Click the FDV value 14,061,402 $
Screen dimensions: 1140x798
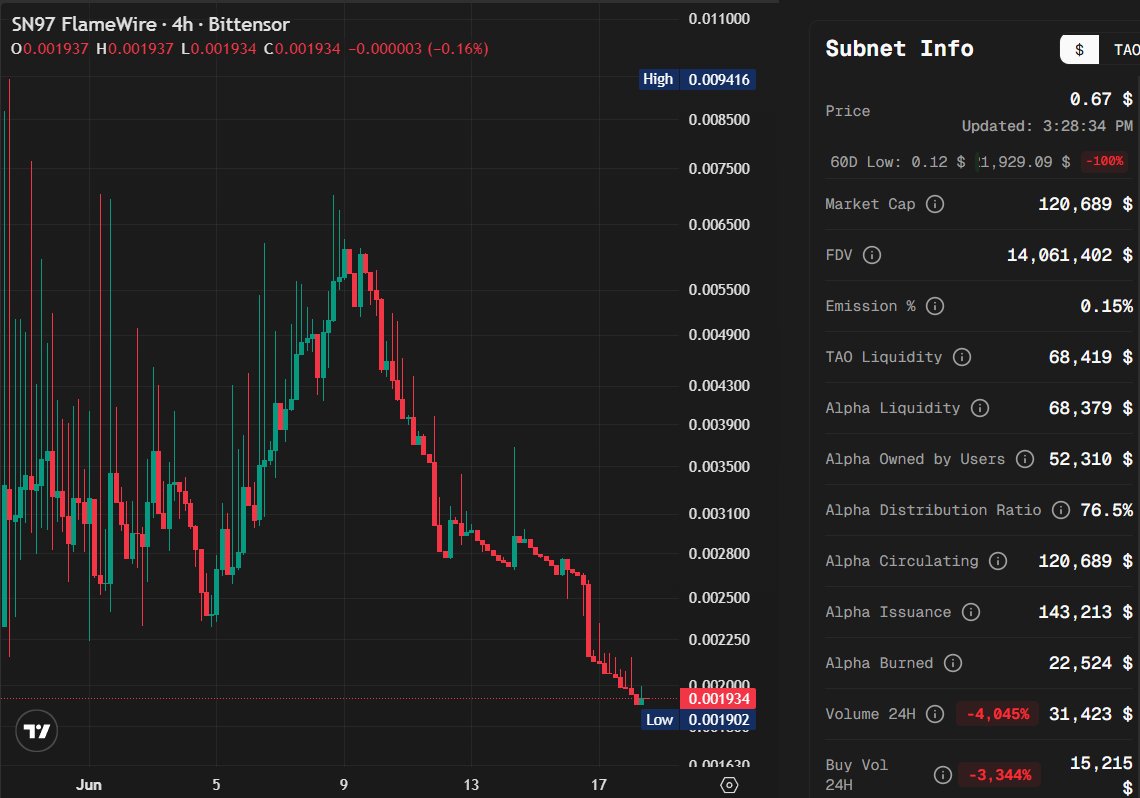click(1069, 255)
